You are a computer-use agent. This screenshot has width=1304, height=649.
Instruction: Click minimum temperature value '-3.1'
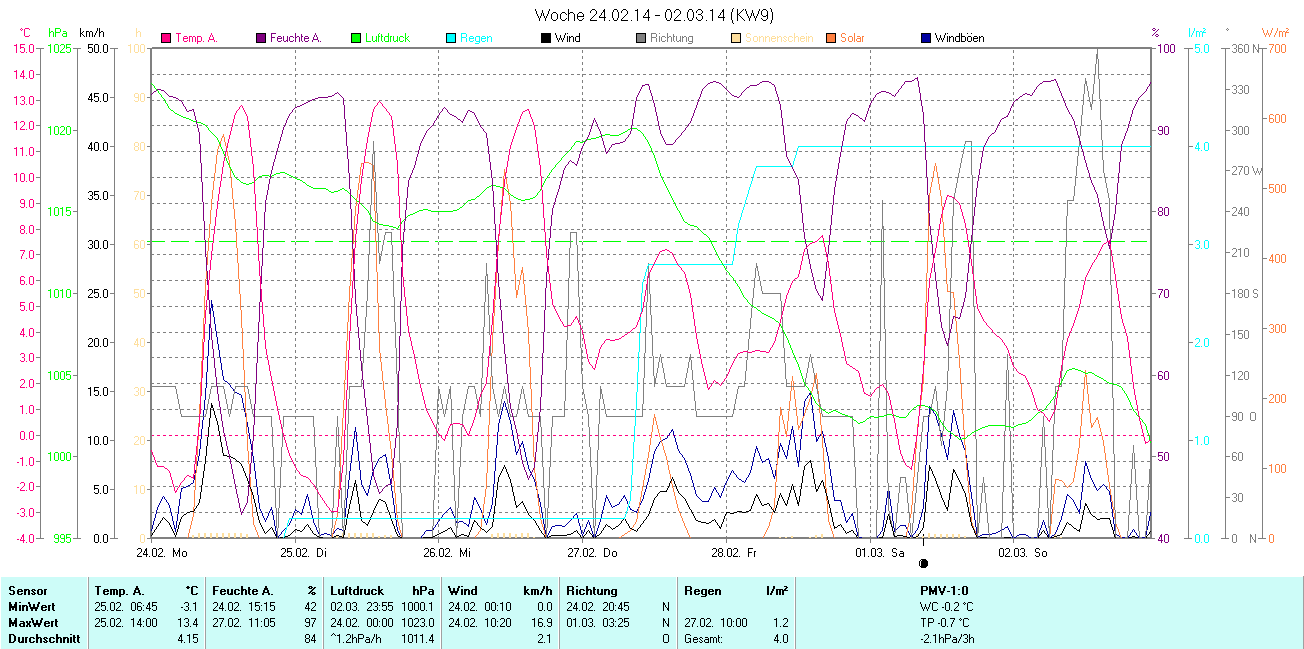(x=190, y=607)
